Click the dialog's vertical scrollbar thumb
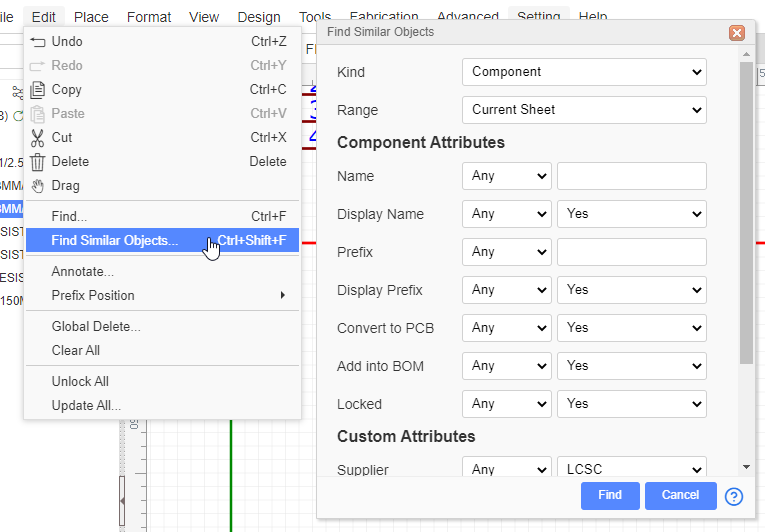Viewport: 765px width, 532px height. [746, 210]
